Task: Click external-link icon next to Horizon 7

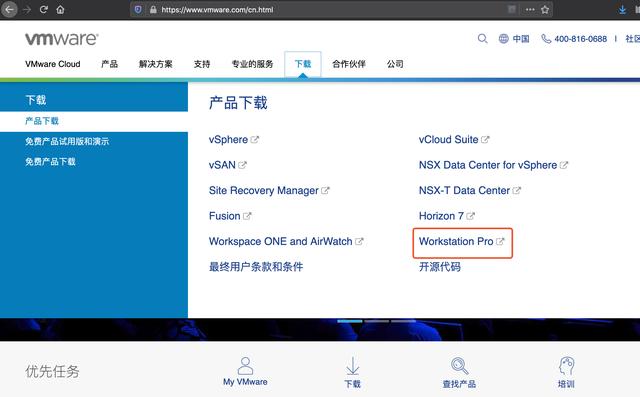Action: point(470,216)
